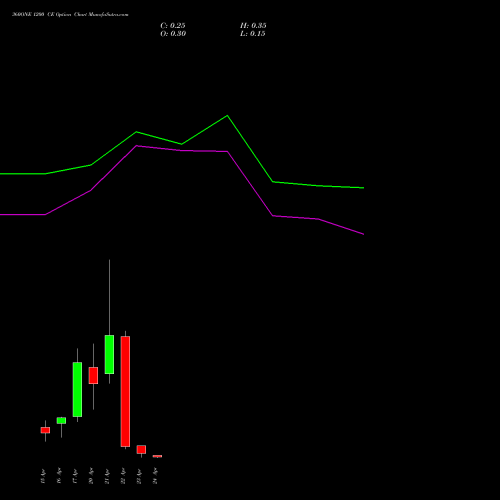This screenshot has height=500, width=500.
Task: Click the red candle for 20 Apr
Action: (93, 375)
